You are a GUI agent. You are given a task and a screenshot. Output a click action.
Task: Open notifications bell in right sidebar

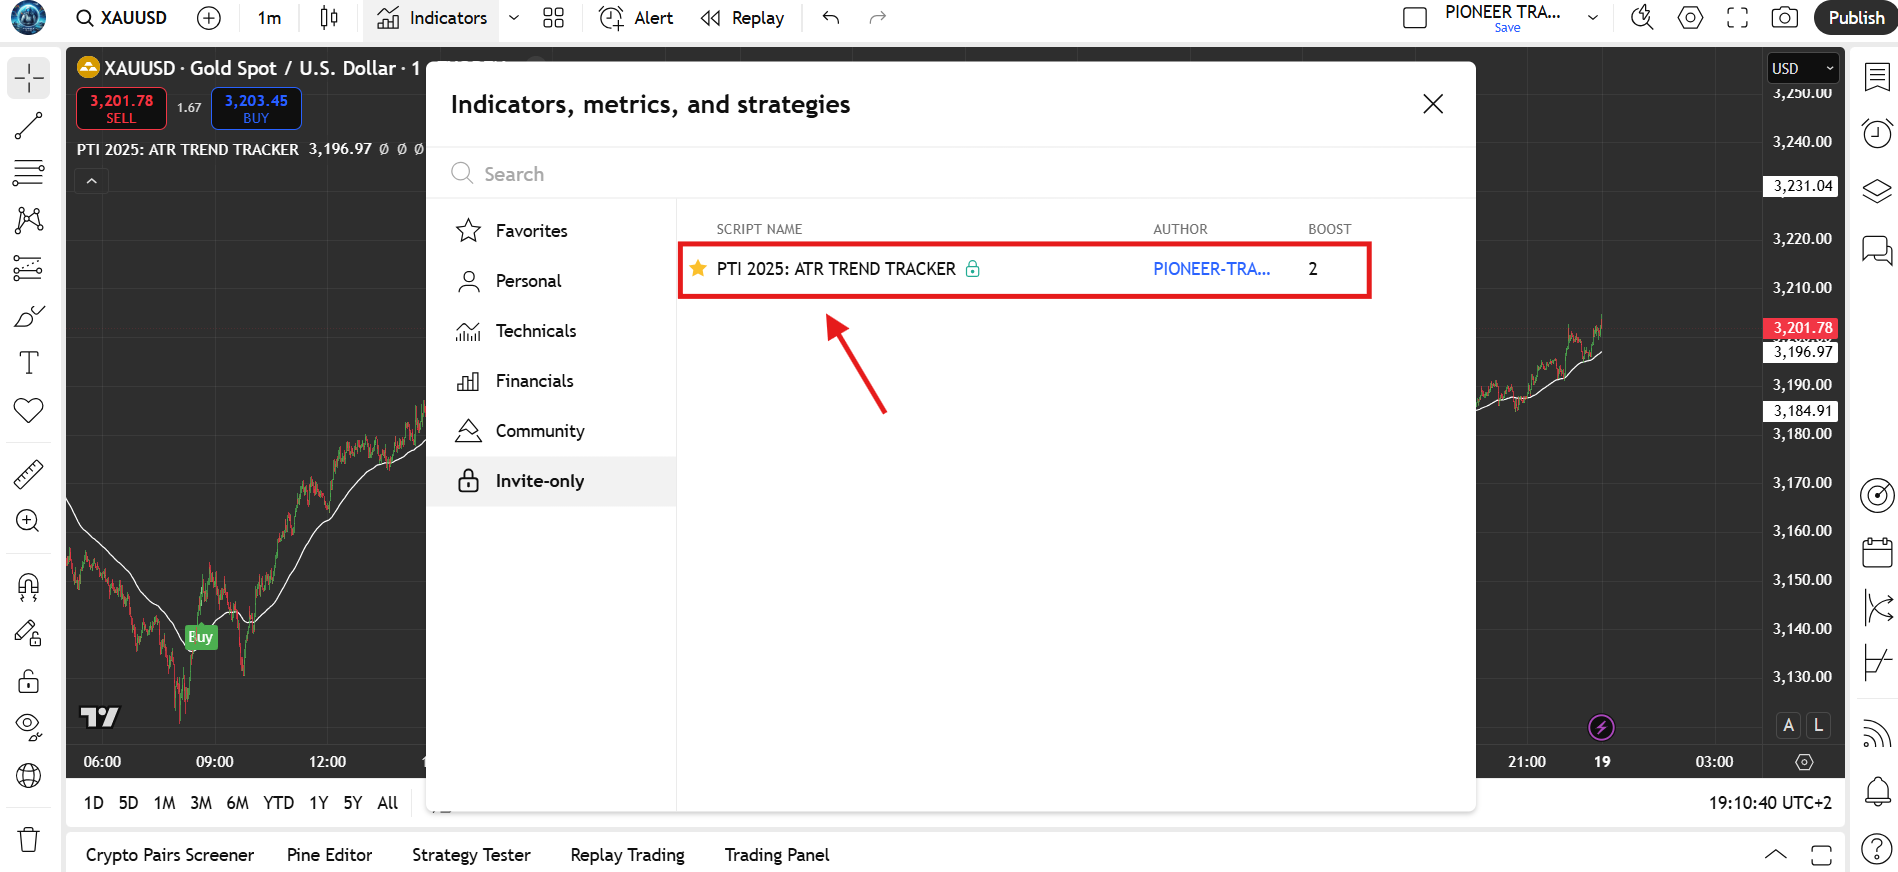[x=1877, y=792]
